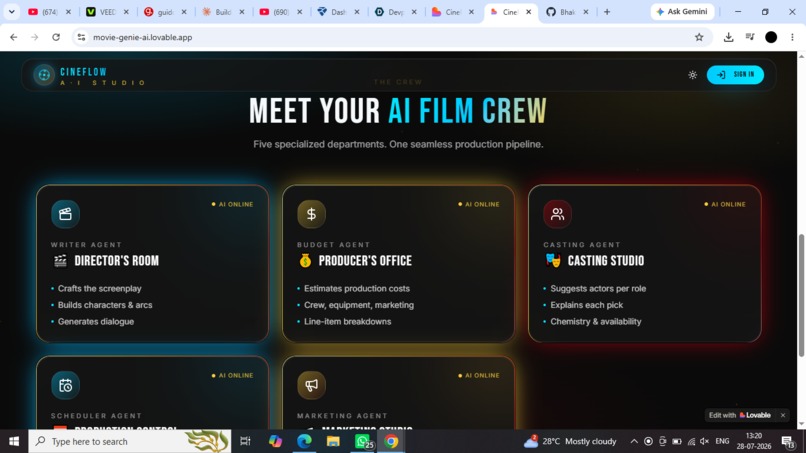Reload the page with refresh icon

coord(56,37)
